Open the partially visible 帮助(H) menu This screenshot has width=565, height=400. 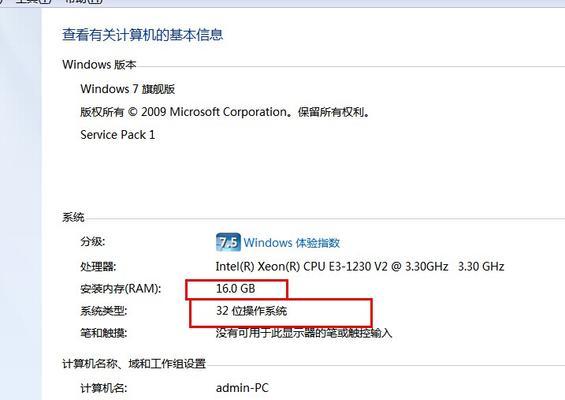(84, 1)
